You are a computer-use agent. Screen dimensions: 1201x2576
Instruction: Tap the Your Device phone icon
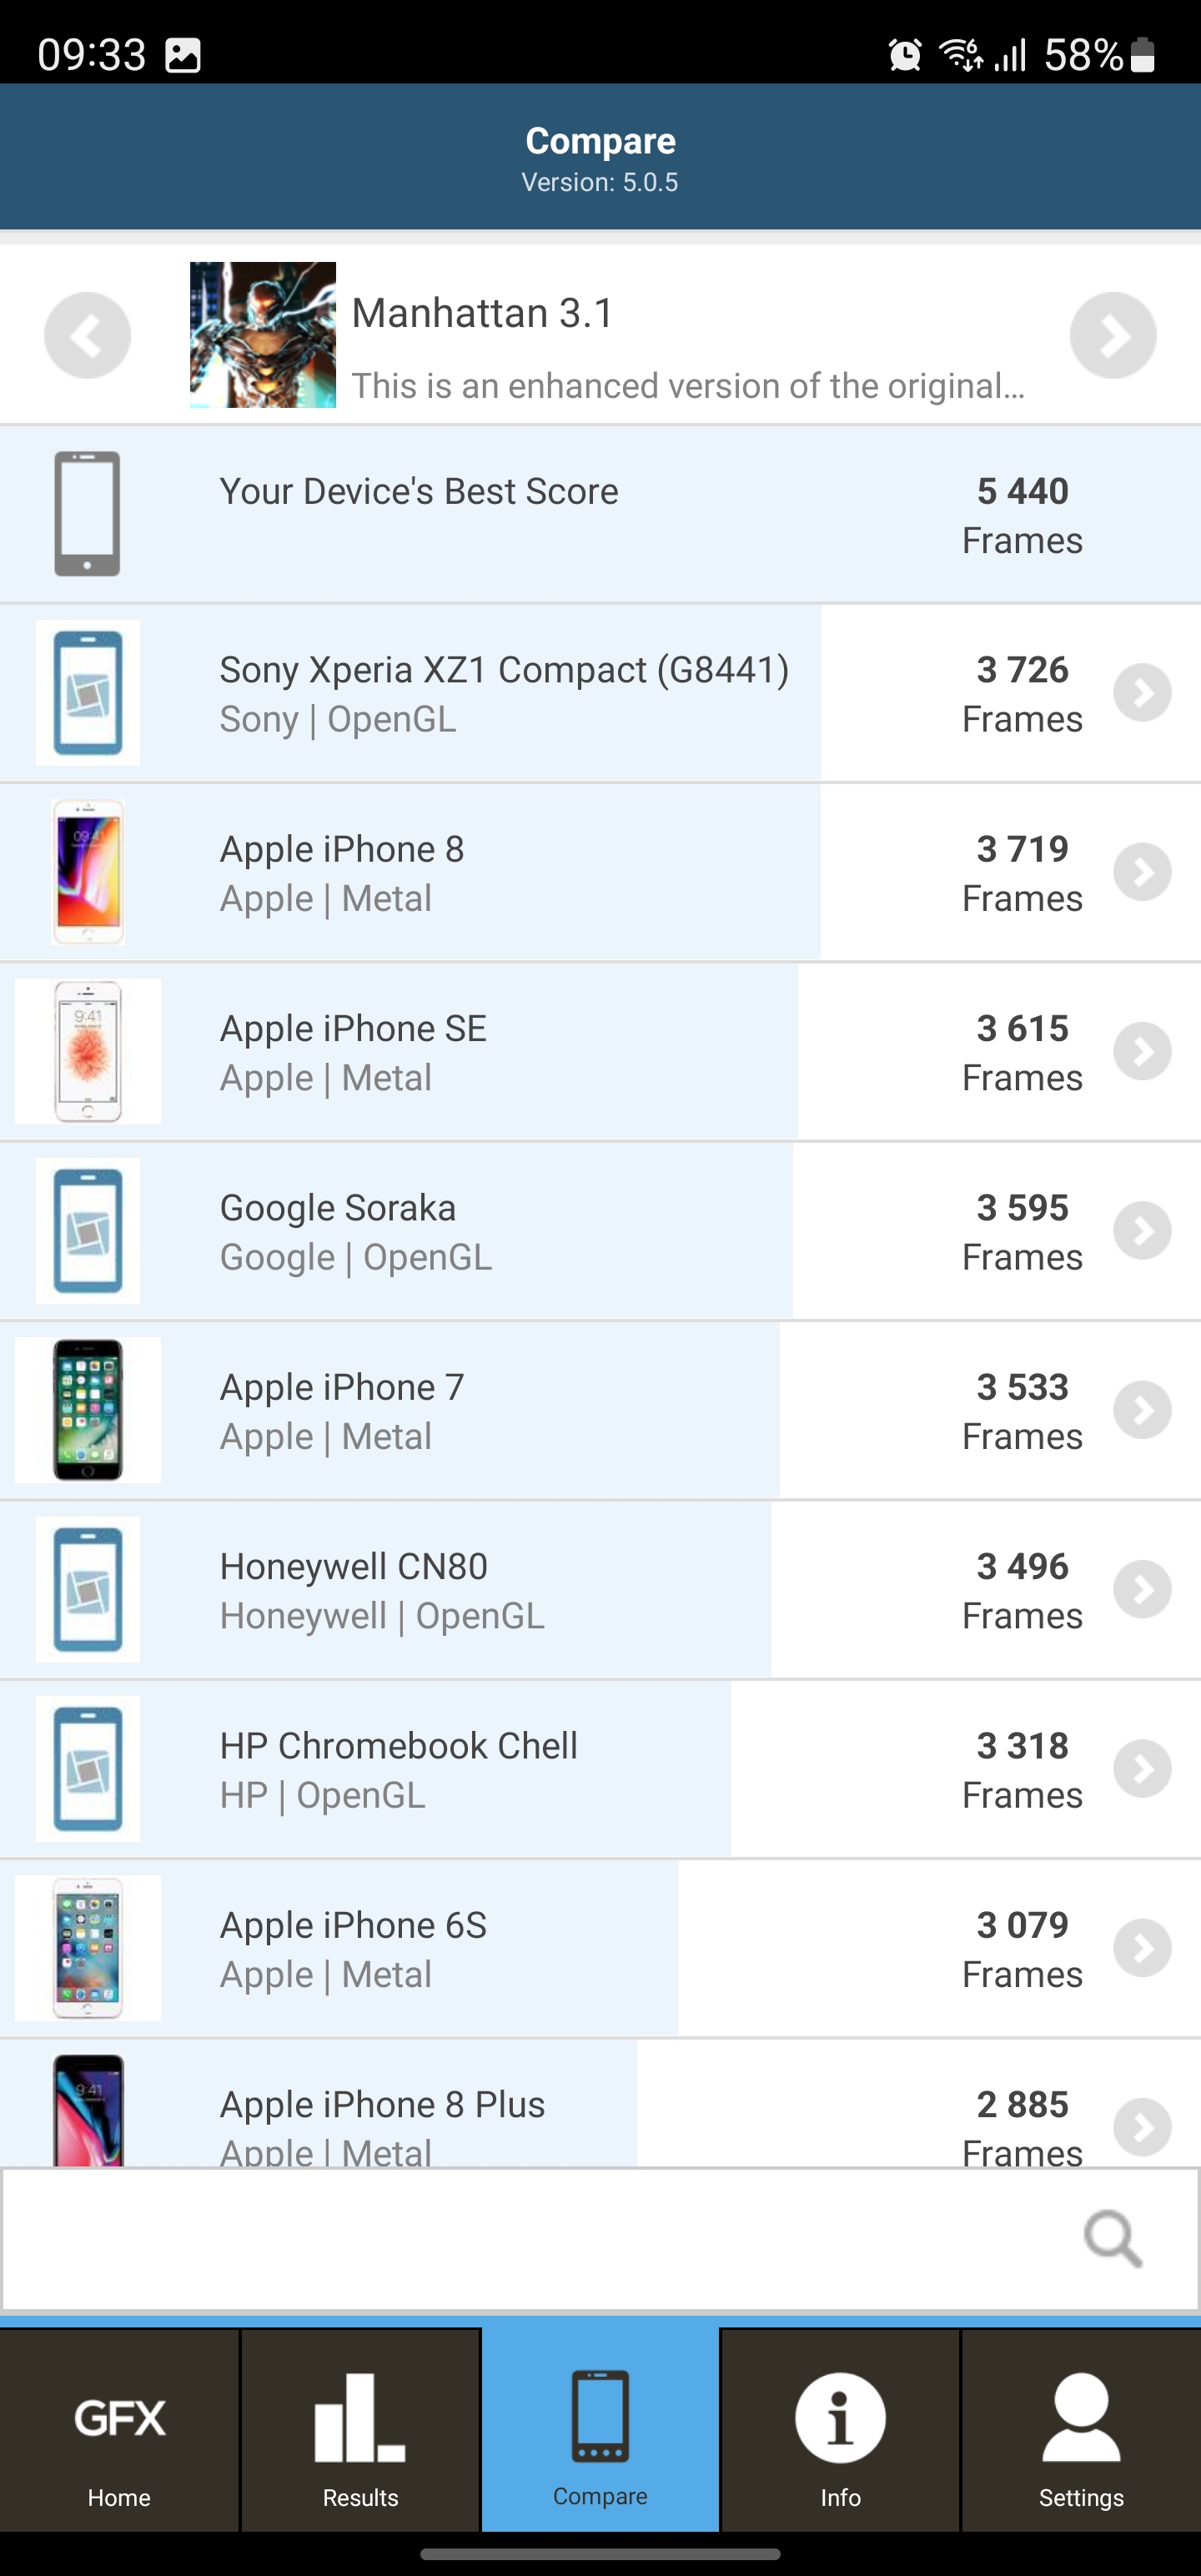click(87, 514)
